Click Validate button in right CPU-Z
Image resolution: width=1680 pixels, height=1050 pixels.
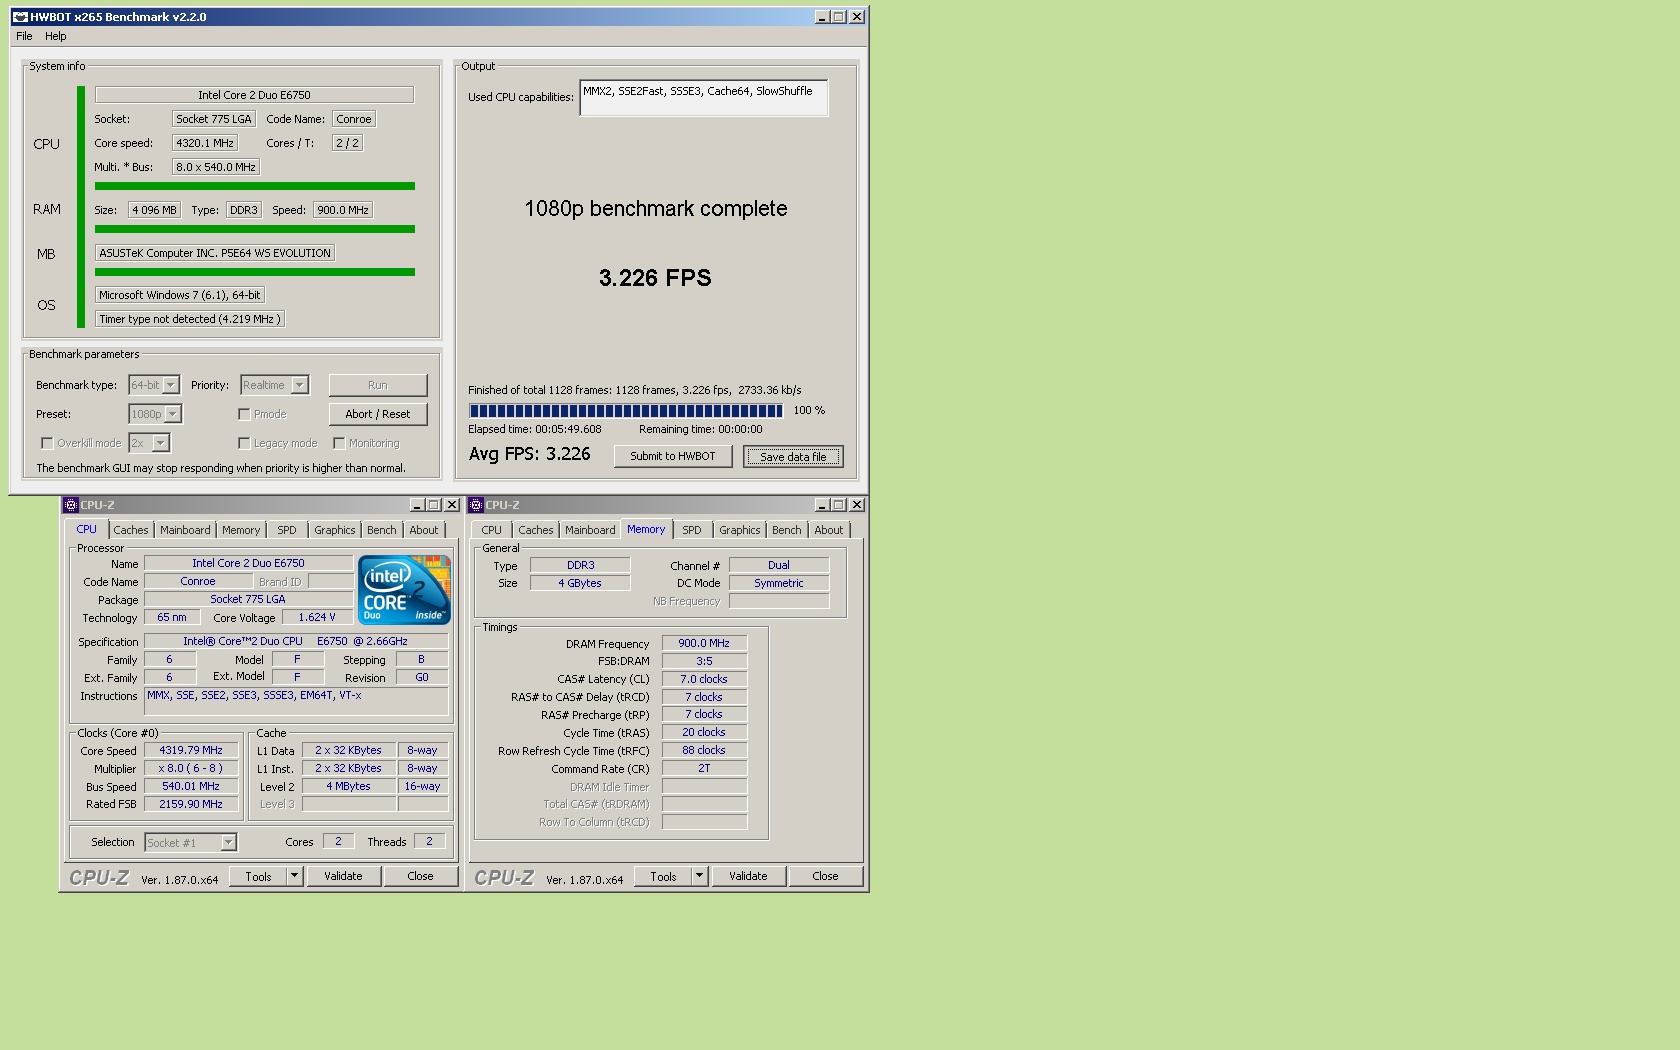click(748, 877)
